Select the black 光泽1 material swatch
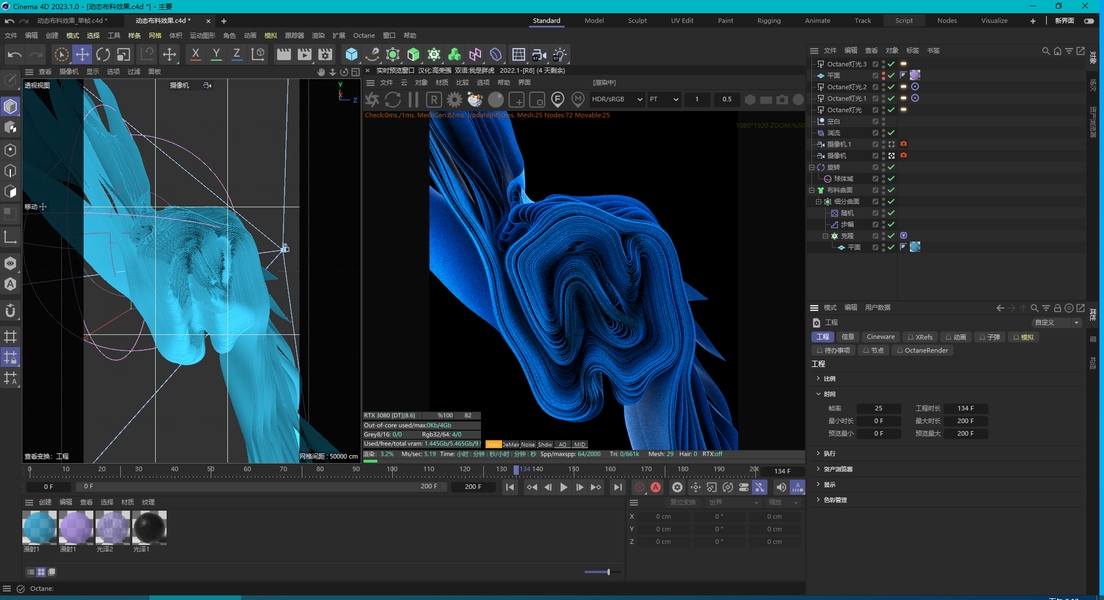 149,527
